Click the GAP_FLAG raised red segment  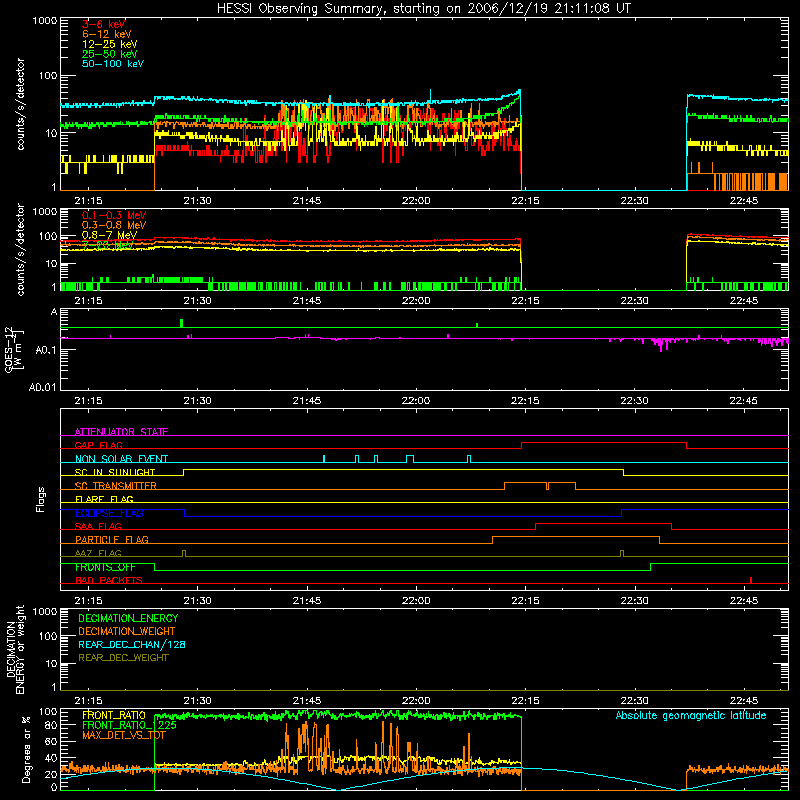click(604, 443)
